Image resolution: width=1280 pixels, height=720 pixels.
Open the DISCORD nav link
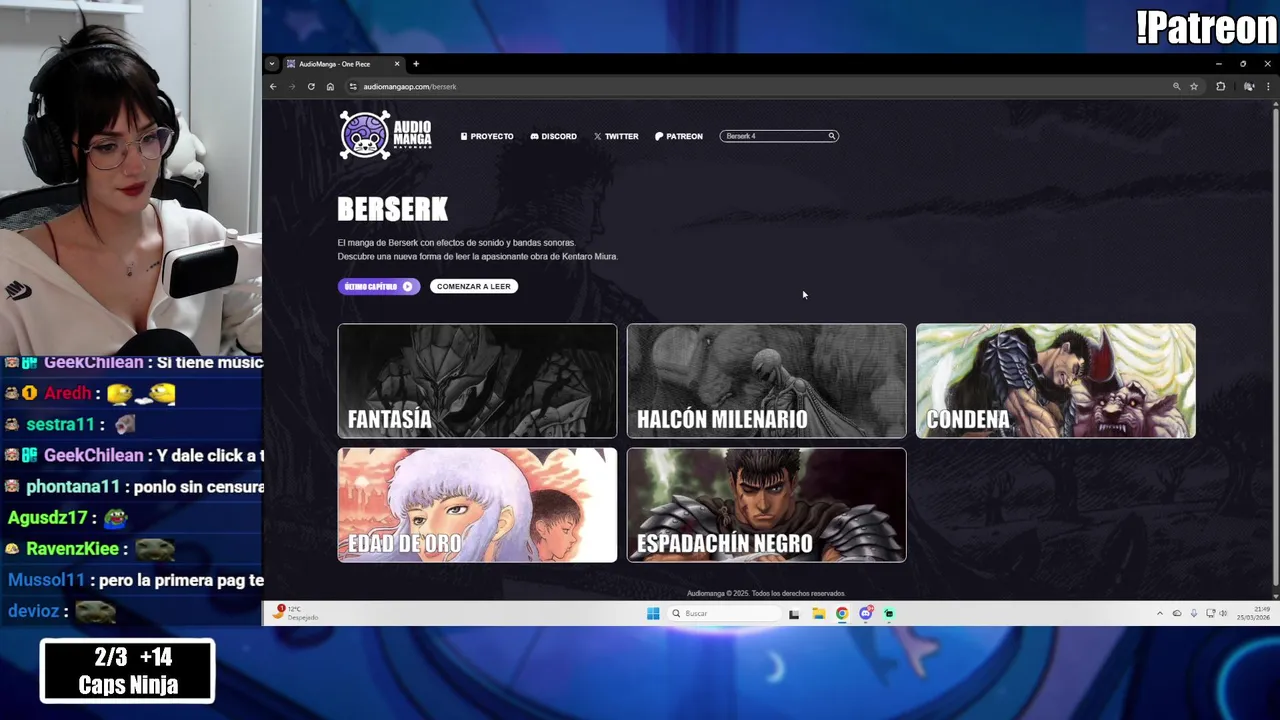pos(553,136)
